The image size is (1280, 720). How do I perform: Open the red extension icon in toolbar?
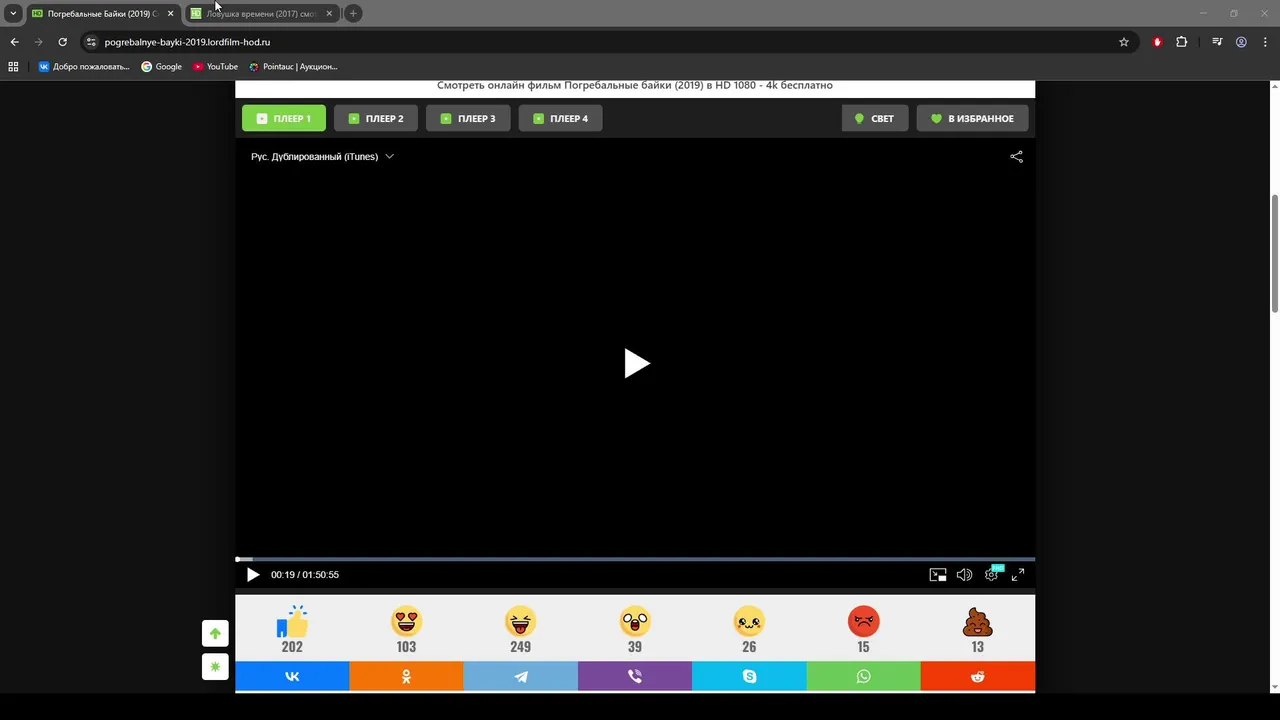pyautogui.click(x=1158, y=42)
